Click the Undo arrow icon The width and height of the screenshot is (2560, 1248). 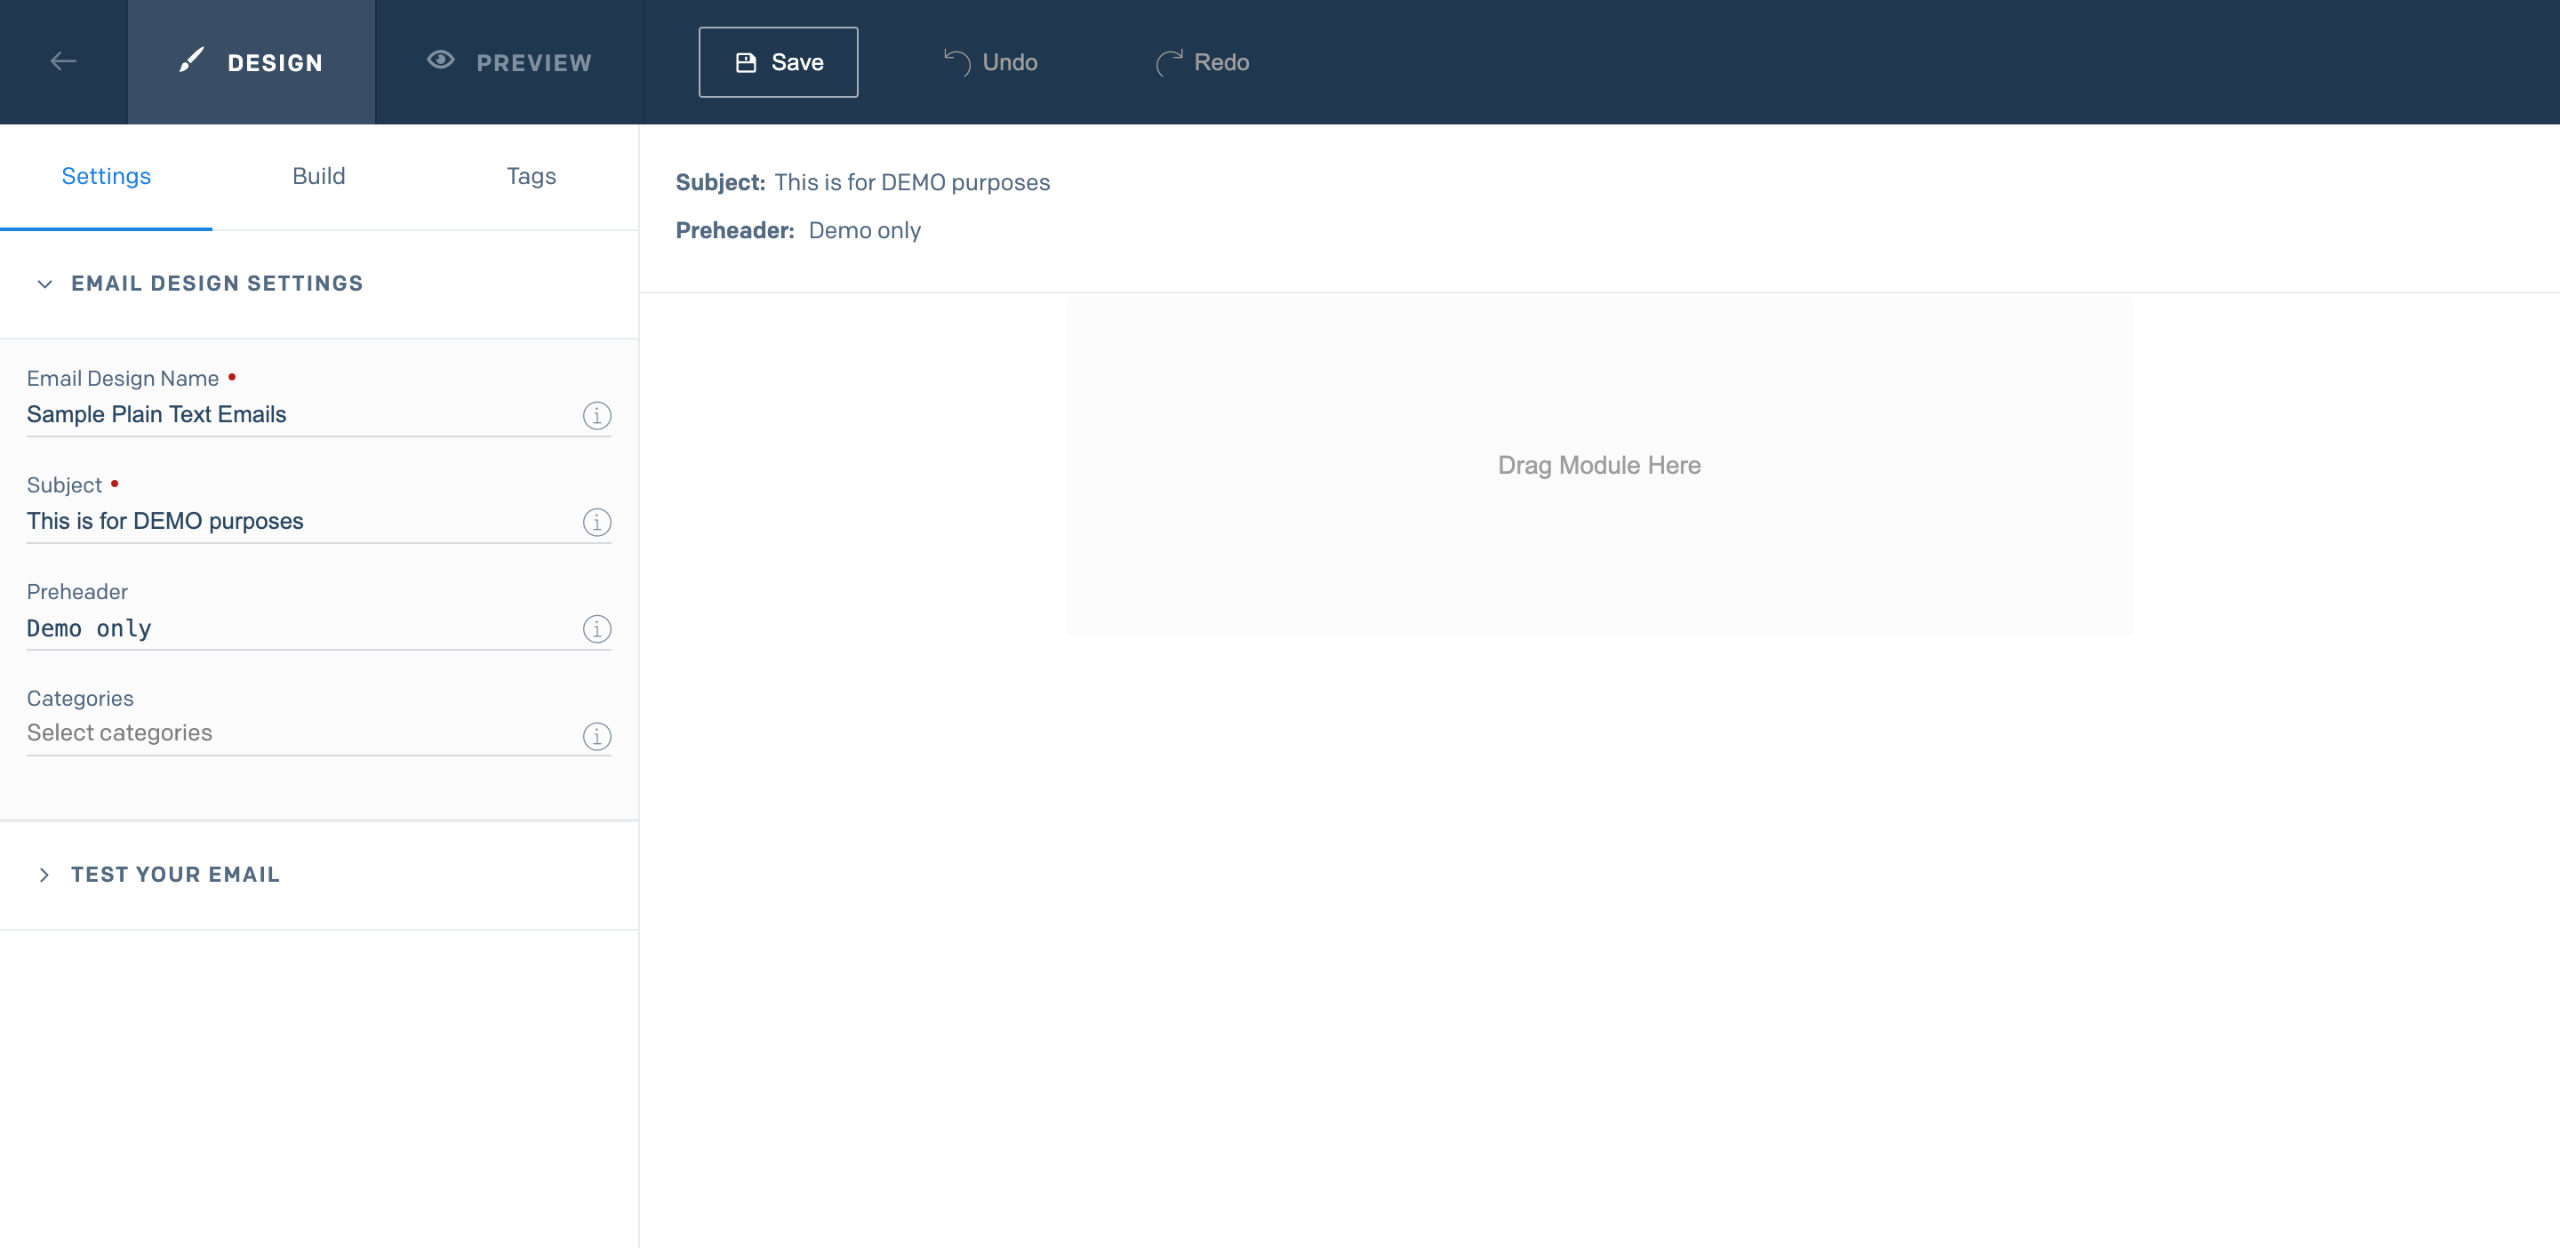click(x=957, y=62)
